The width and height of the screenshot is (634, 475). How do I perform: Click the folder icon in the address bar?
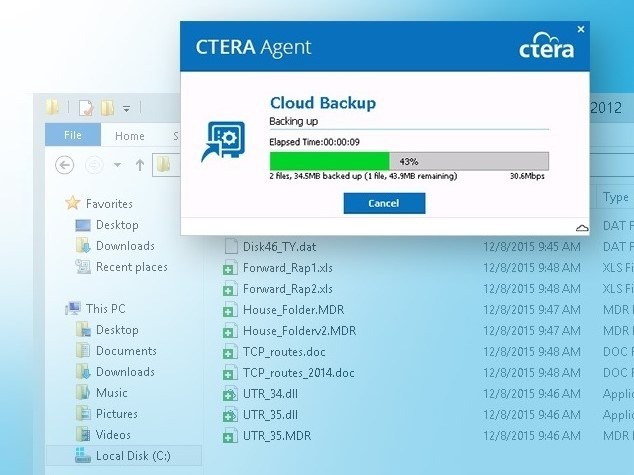(163, 165)
